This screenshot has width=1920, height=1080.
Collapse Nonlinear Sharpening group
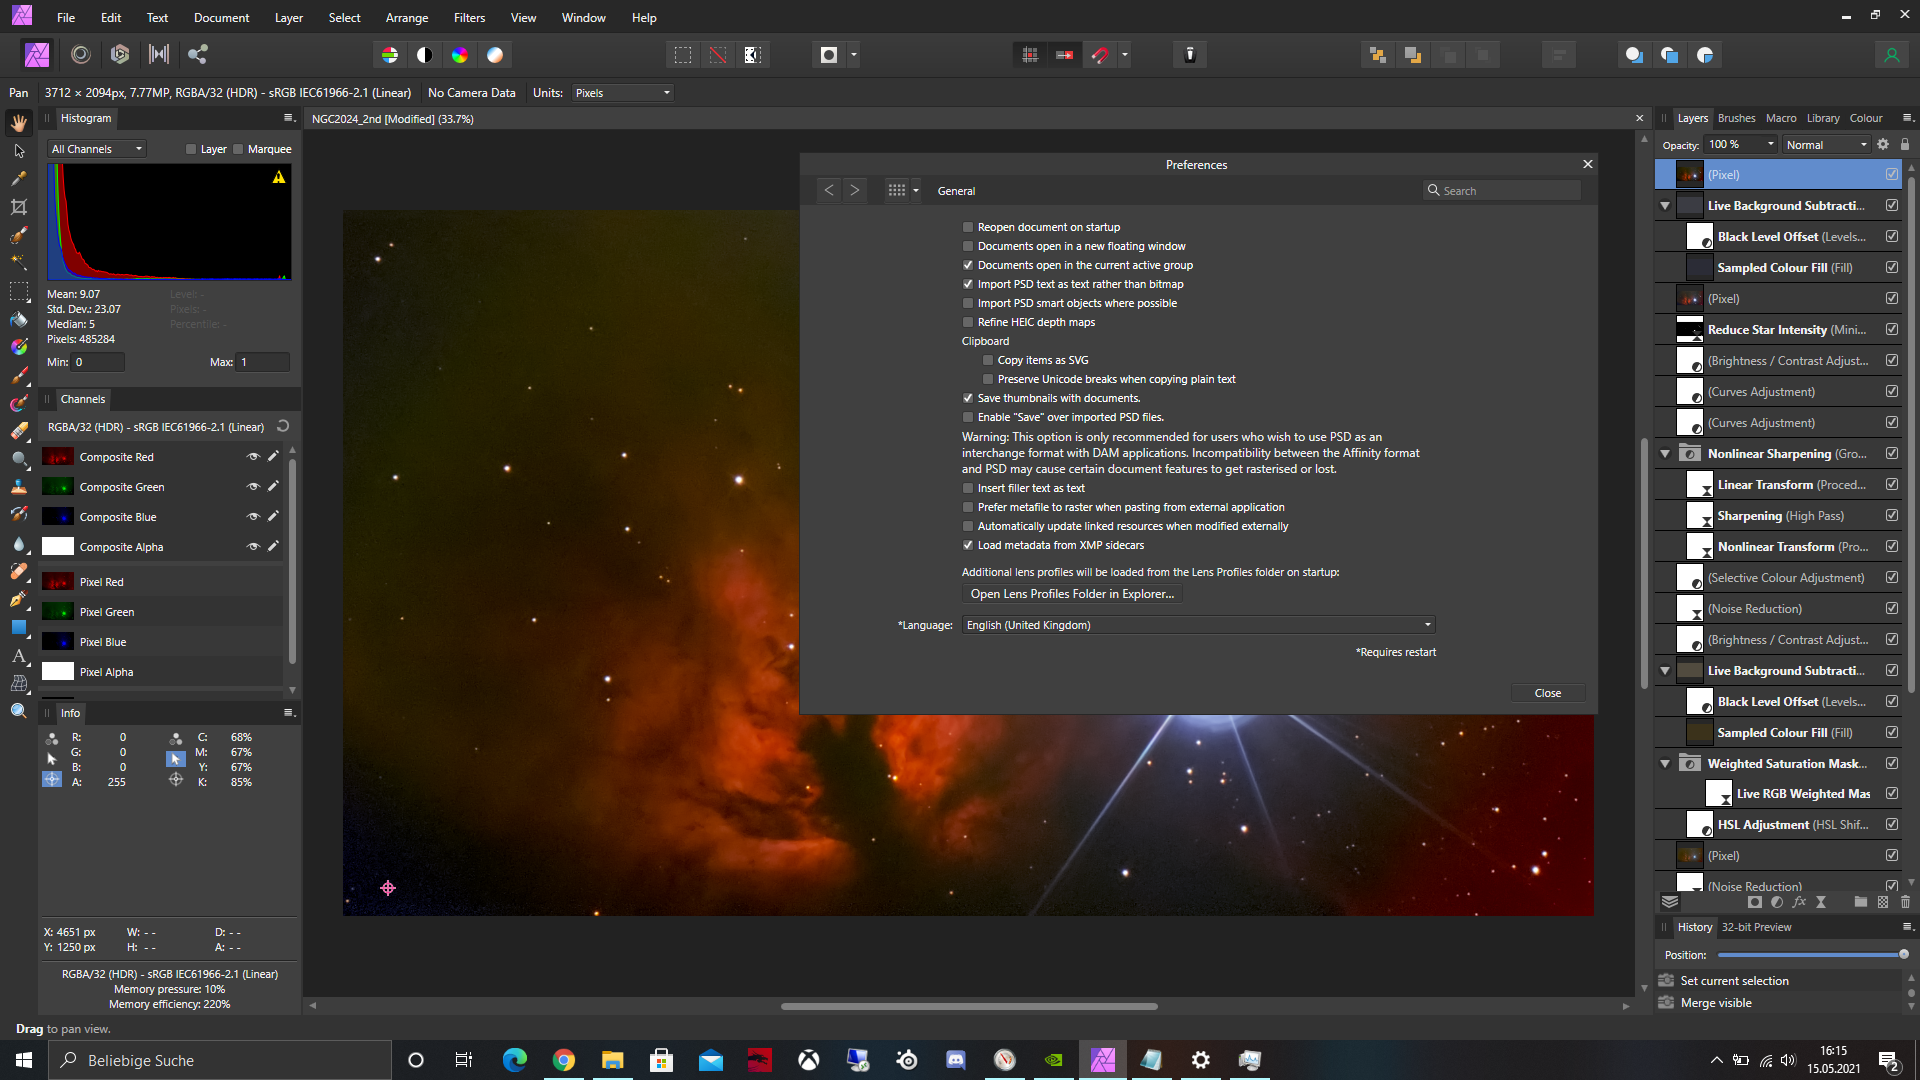click(x=1665, y=453)
